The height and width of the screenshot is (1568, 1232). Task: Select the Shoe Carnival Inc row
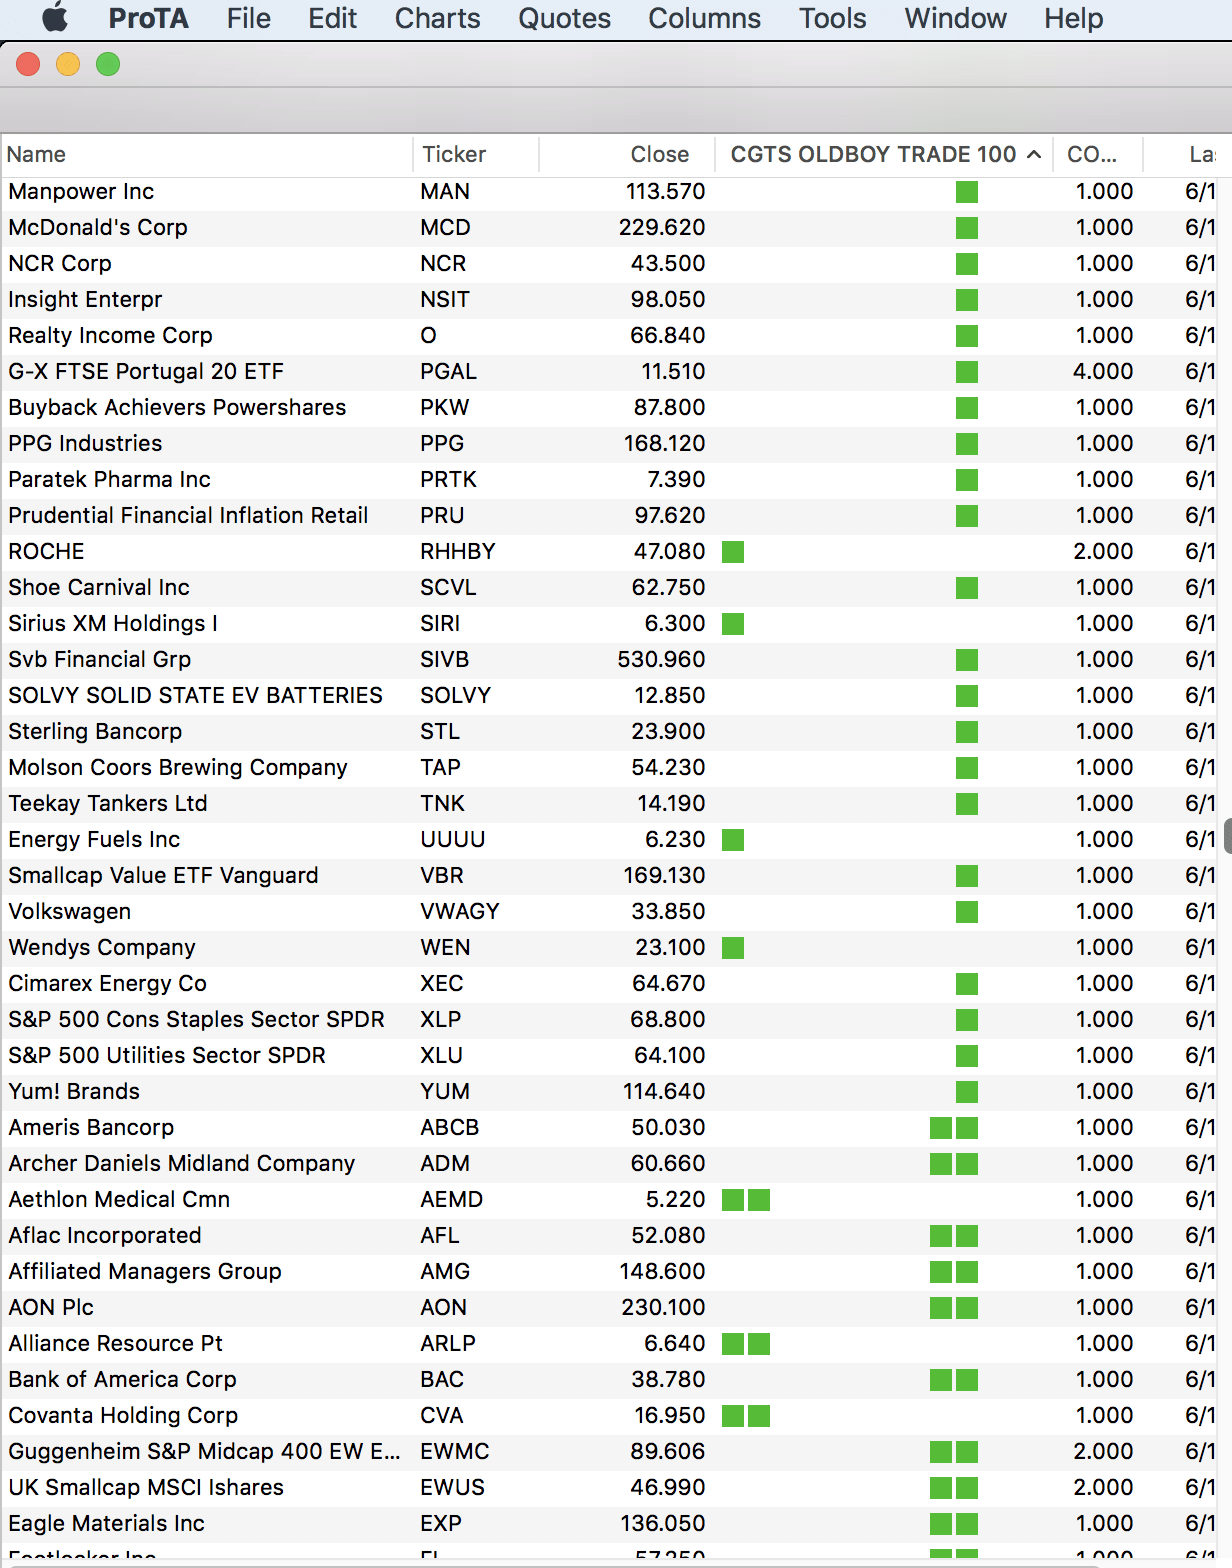[x=609, y=588]
